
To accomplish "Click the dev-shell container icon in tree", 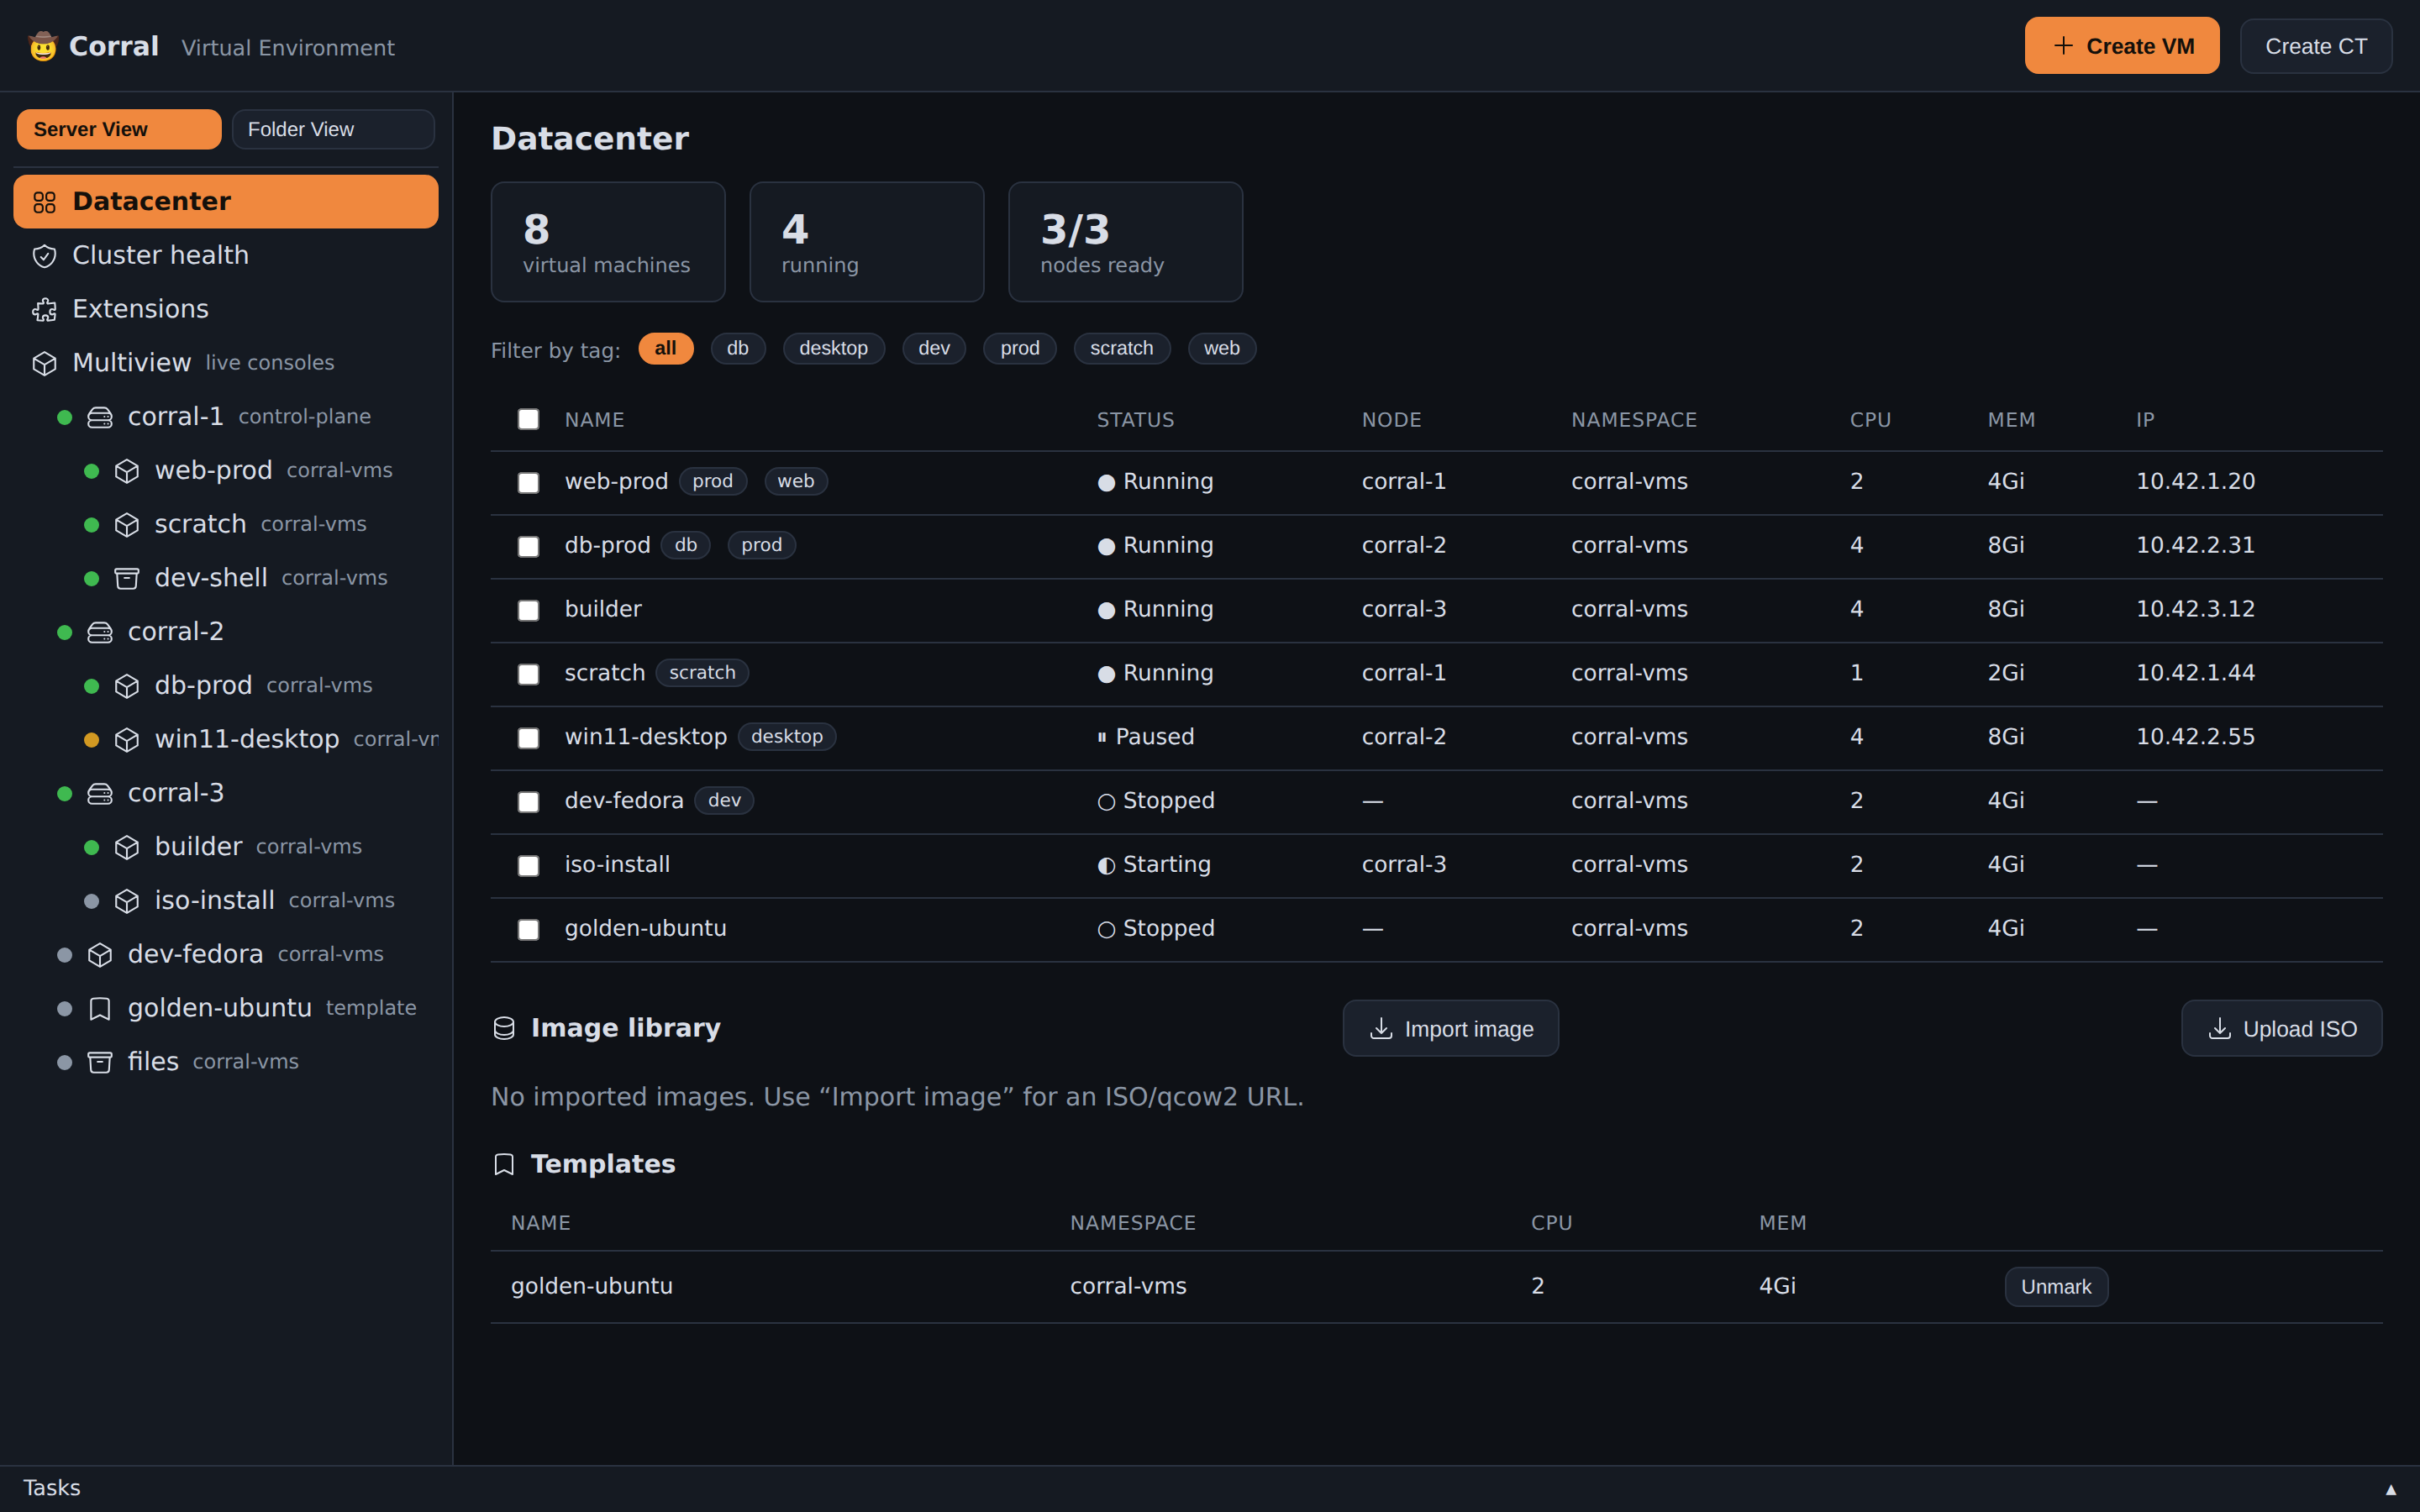I will pyautogui.click(x=127, y=578).
